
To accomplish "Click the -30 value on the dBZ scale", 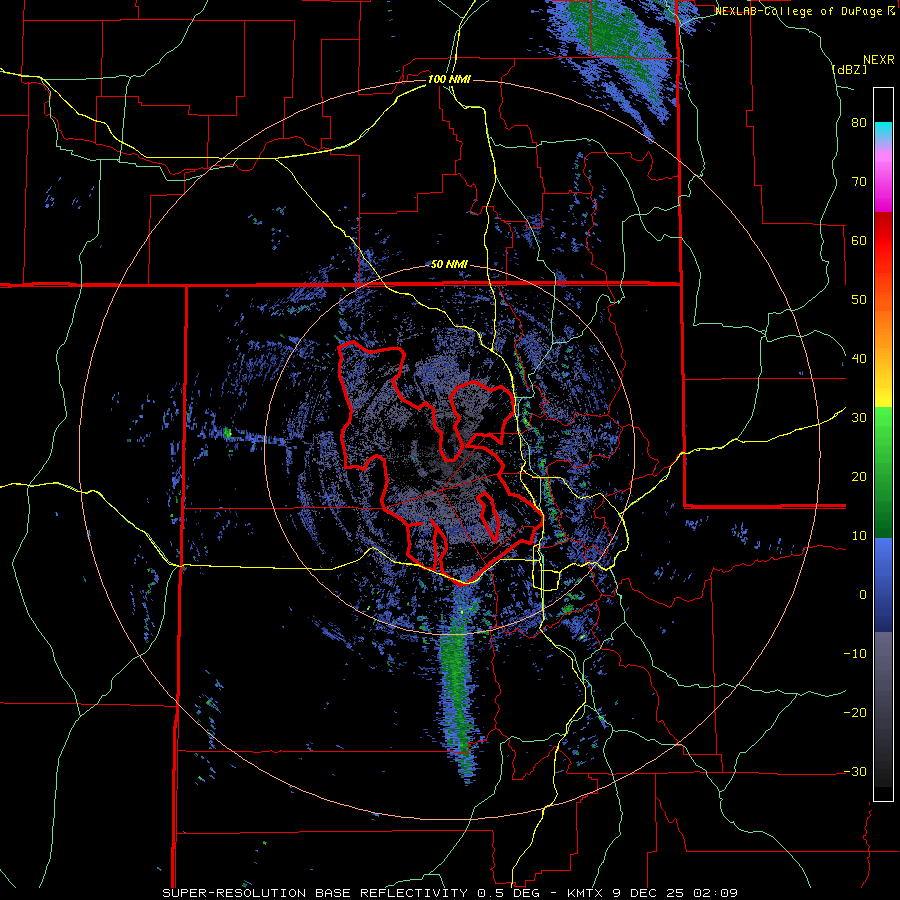I will point(855,771).
